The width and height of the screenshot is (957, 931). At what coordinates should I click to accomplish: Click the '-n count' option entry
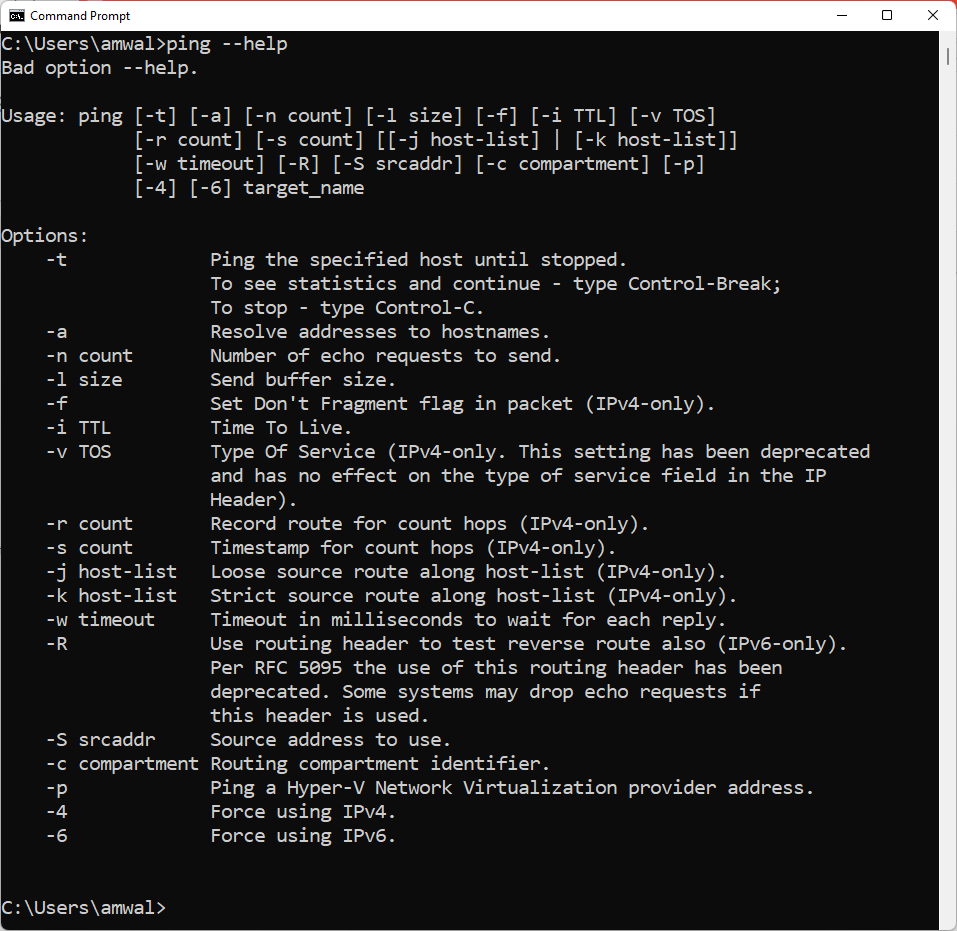coord(89,356)
